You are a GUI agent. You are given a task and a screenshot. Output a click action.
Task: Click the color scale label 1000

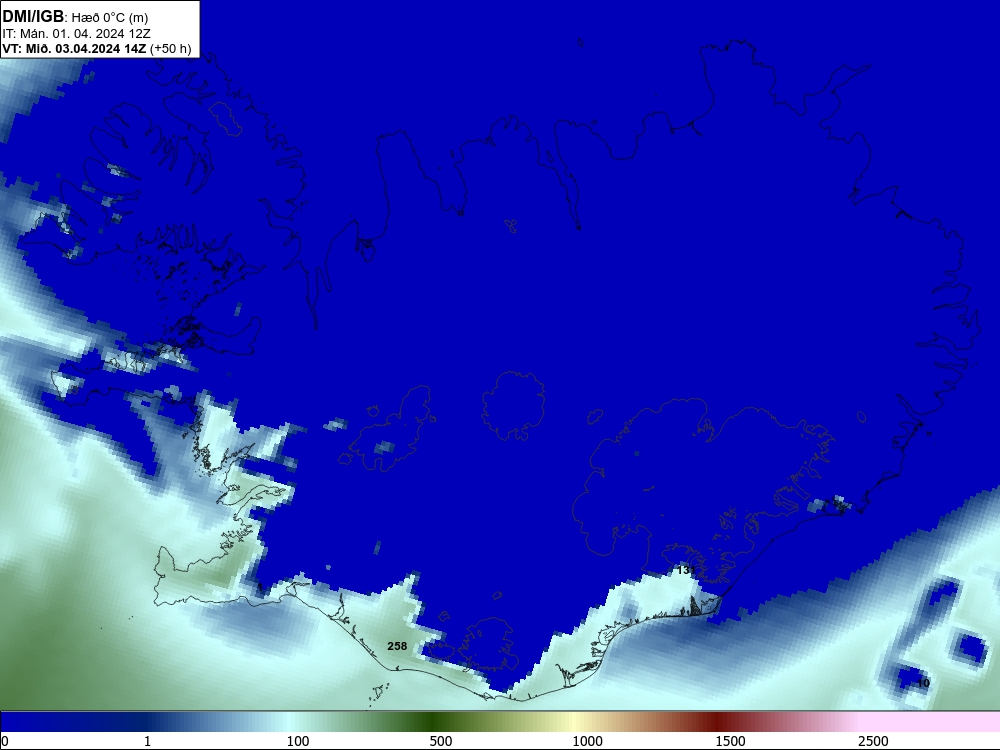pyautogui.click(x=587, y=741)
